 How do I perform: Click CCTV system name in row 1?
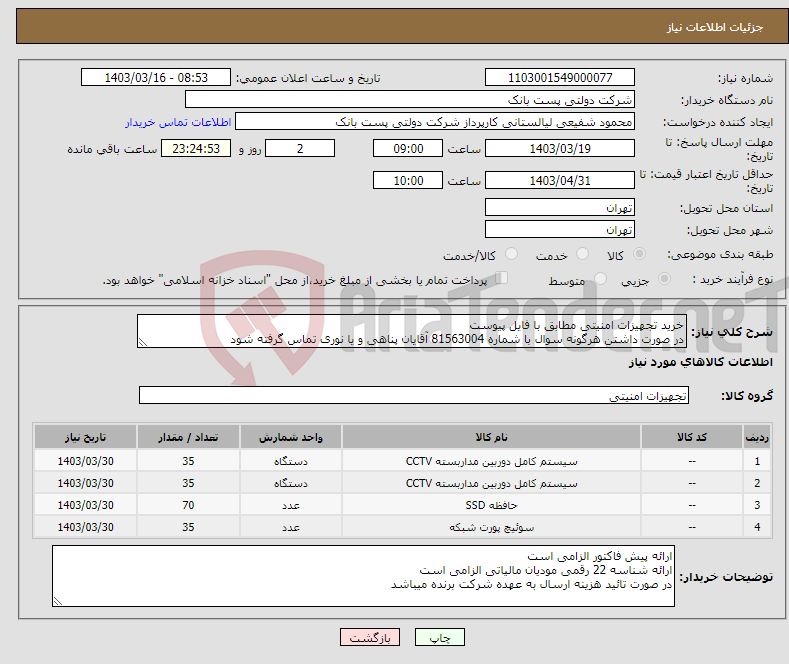pos(491,461)
